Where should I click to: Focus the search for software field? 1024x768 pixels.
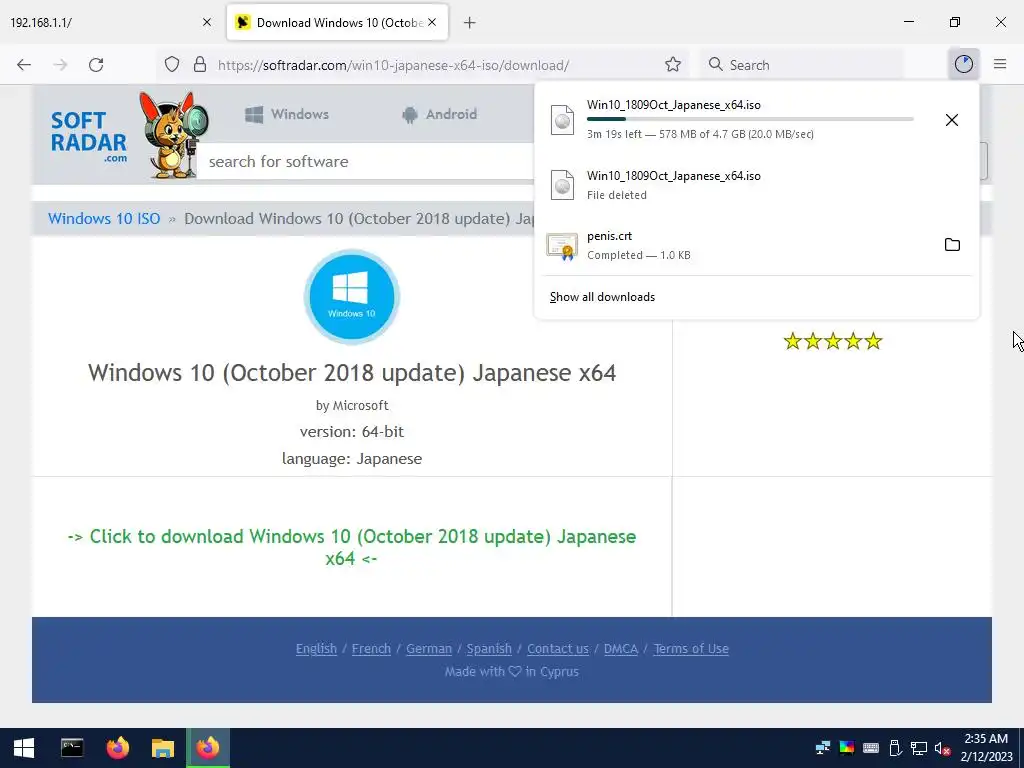366,161
